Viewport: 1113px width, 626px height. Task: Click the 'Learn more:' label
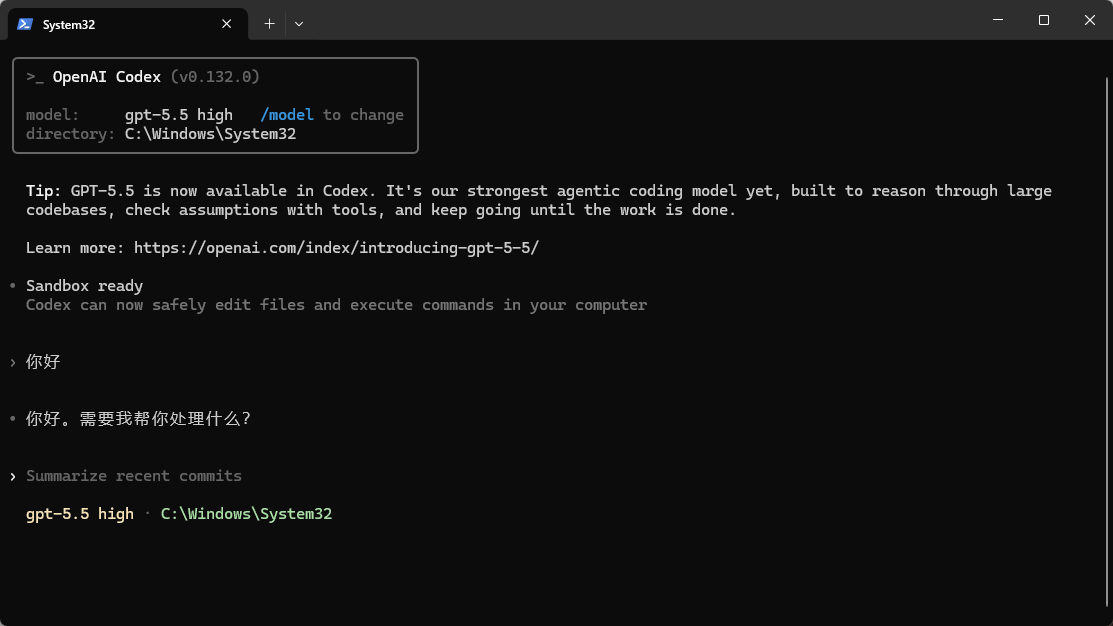(75, 248)
